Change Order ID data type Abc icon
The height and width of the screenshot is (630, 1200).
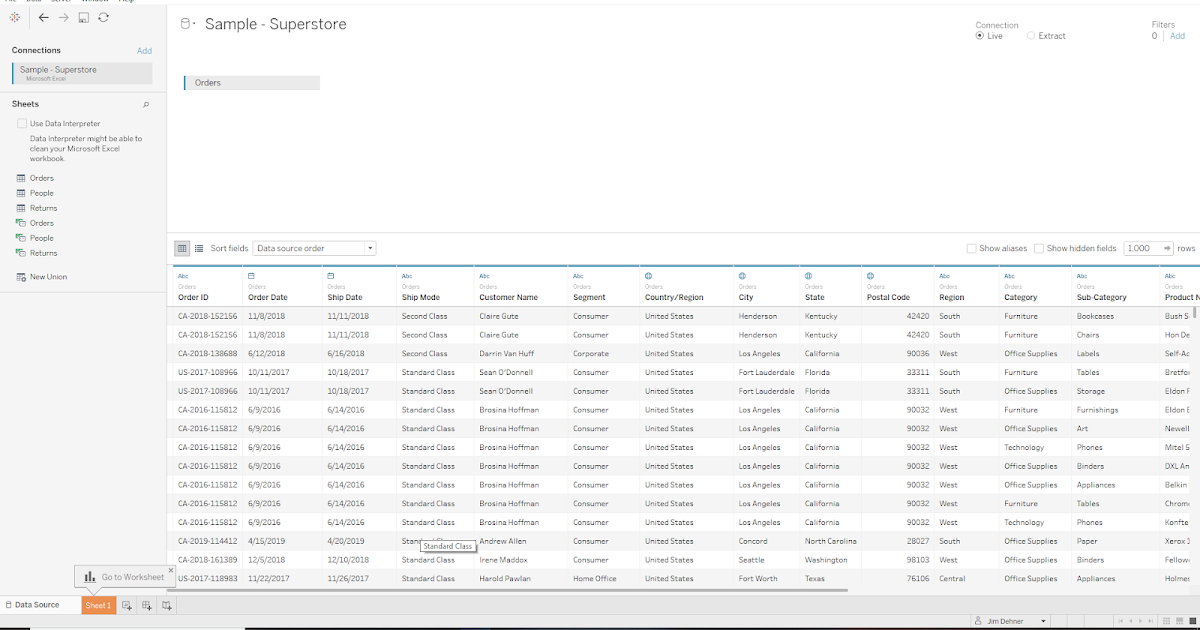[182, 276]
